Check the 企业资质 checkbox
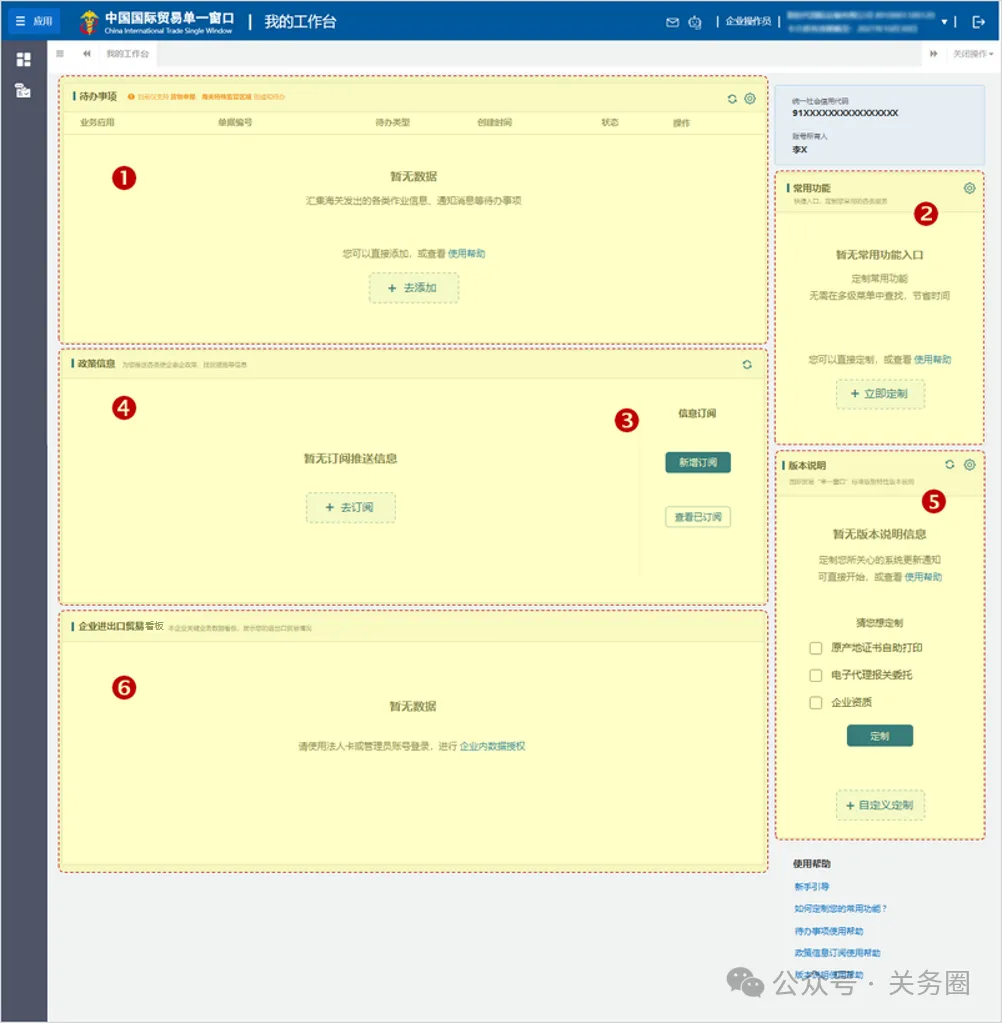This screenshot has height=1023, width=1002. pos(815,703)
